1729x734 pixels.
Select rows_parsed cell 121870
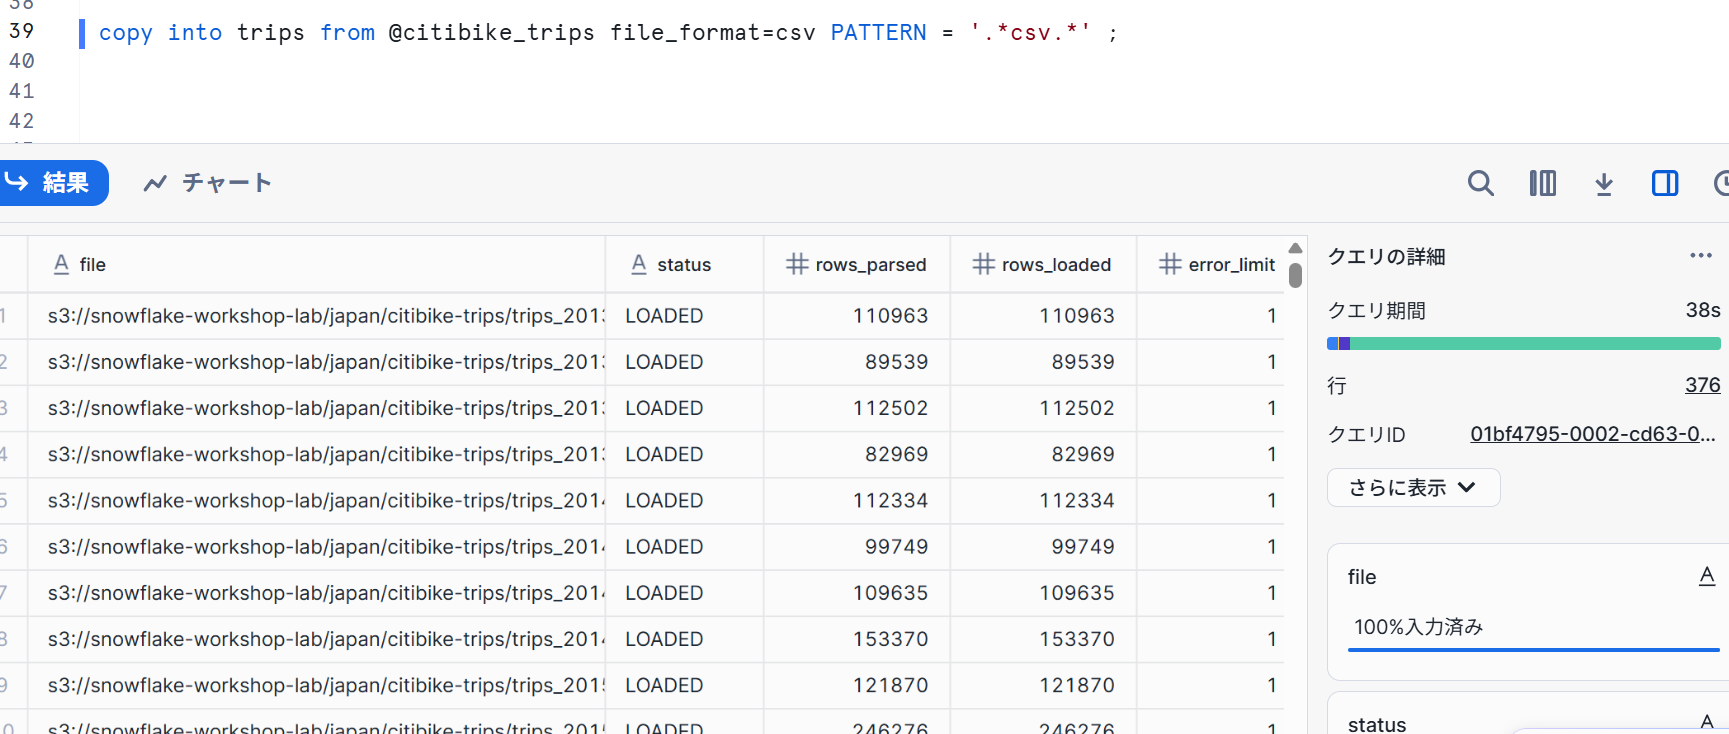[857, 685]
